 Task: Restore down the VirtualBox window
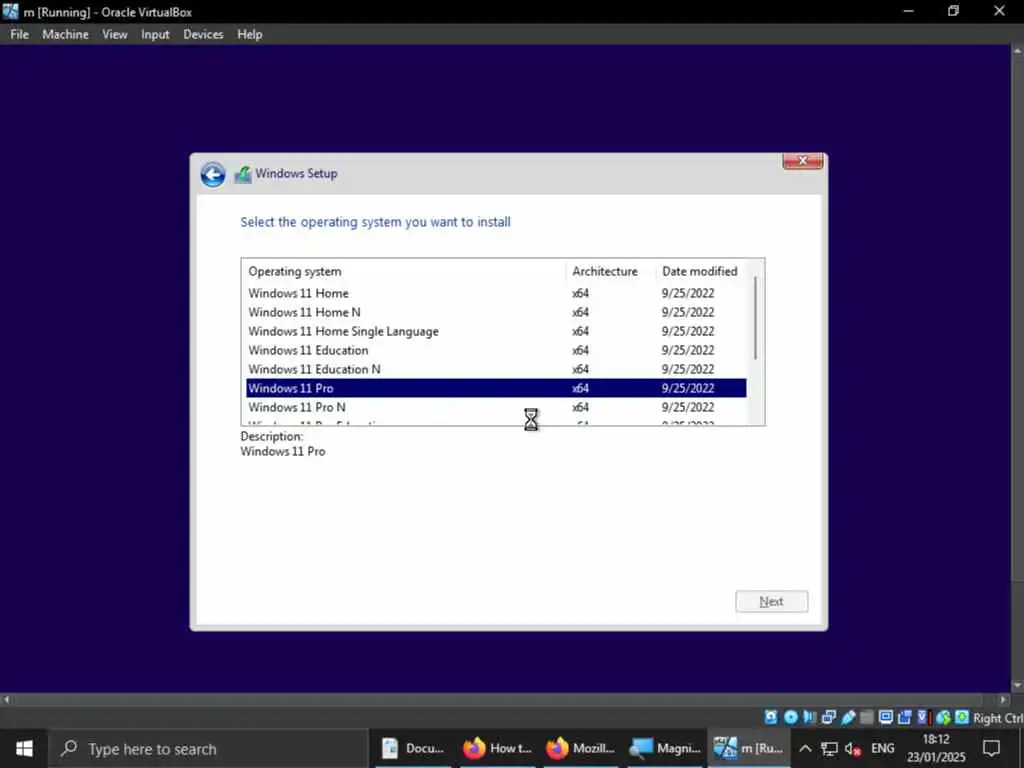pos(953,11)
